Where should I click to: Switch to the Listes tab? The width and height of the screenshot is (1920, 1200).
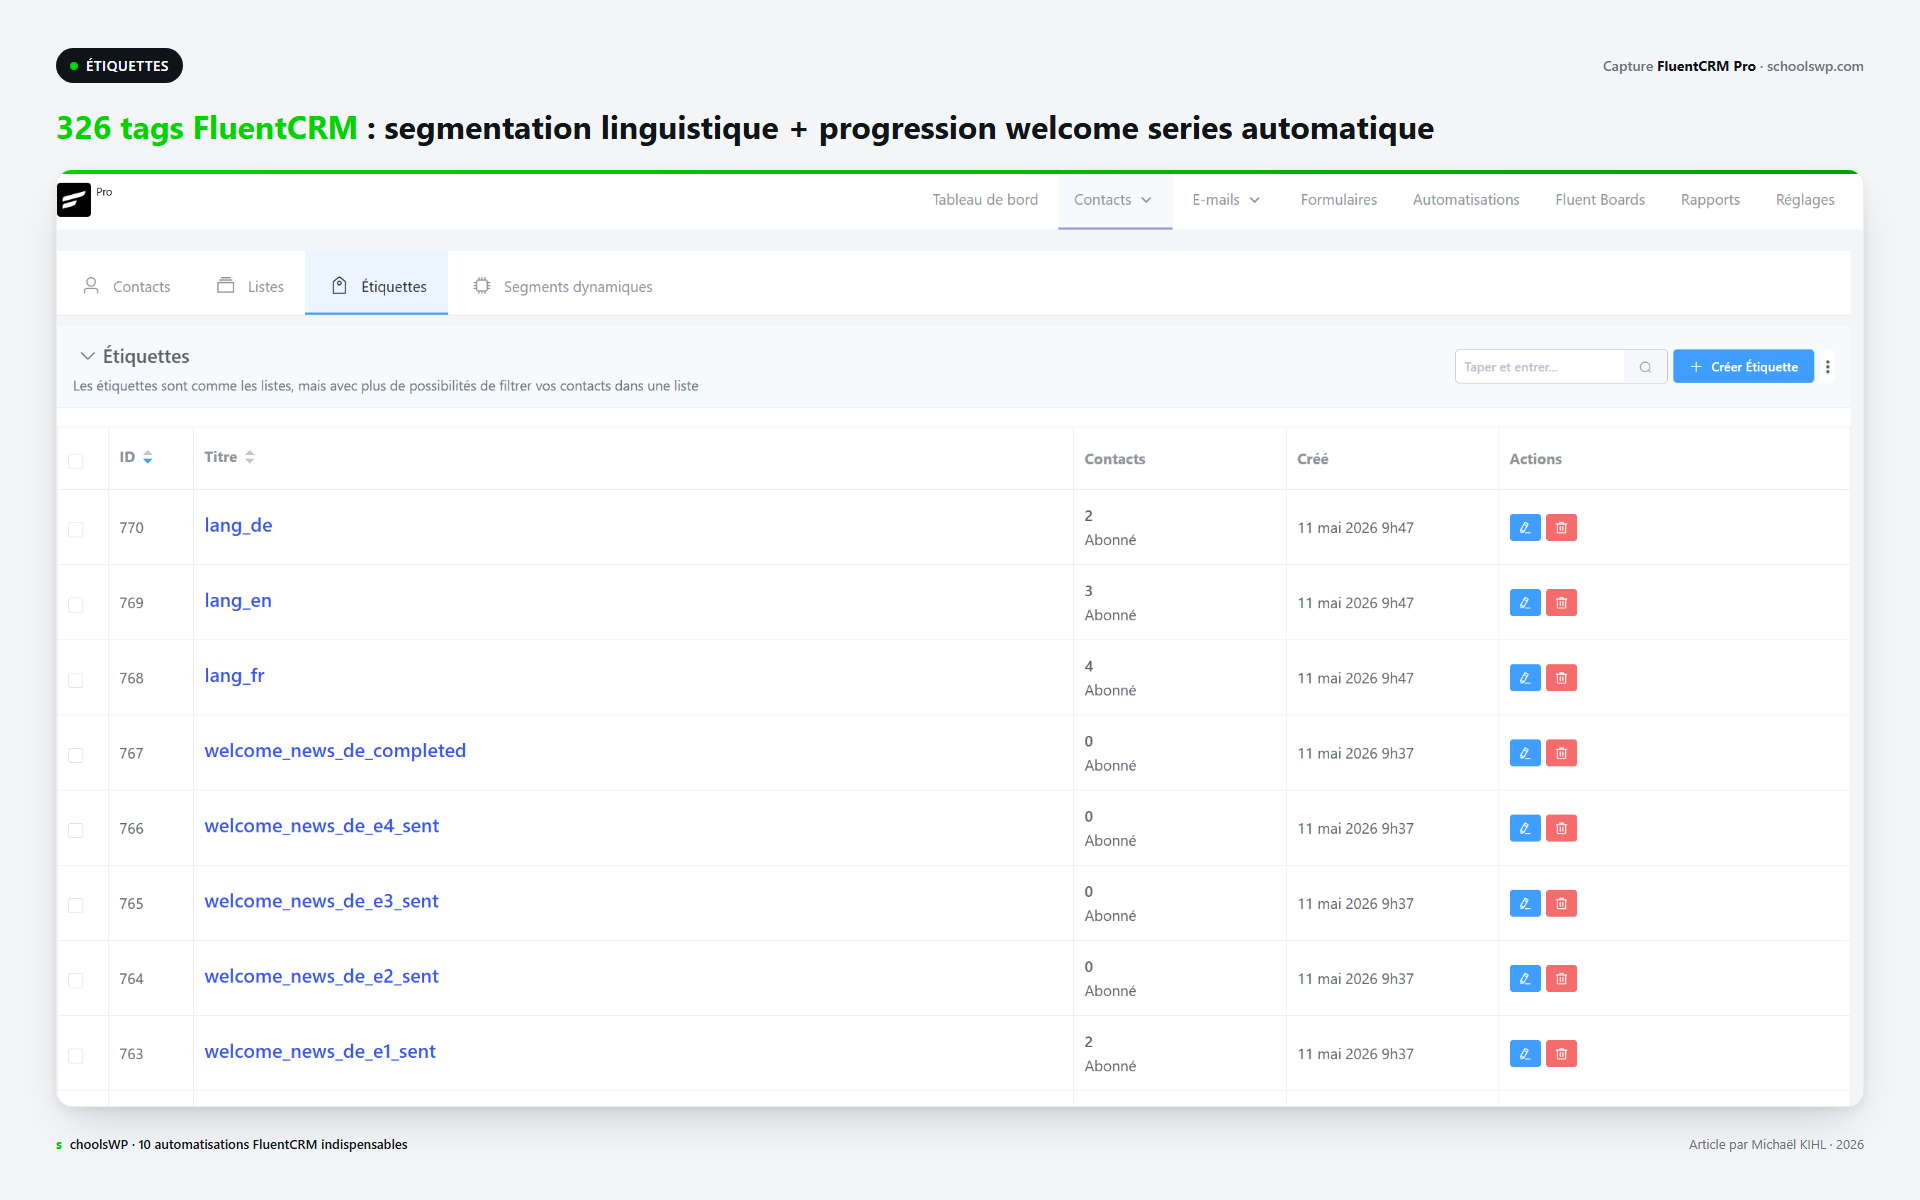(x=251, y=286)
